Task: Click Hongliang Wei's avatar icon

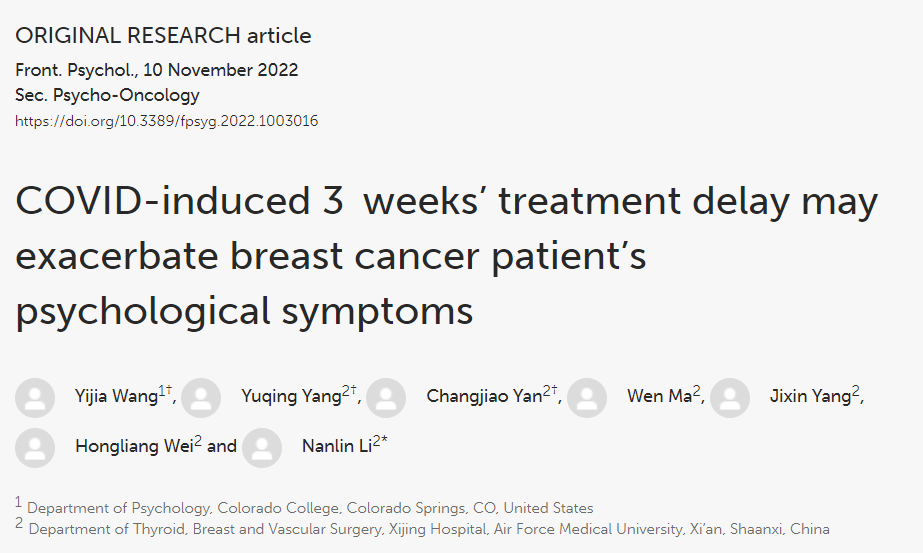Action: pos(35,447)
